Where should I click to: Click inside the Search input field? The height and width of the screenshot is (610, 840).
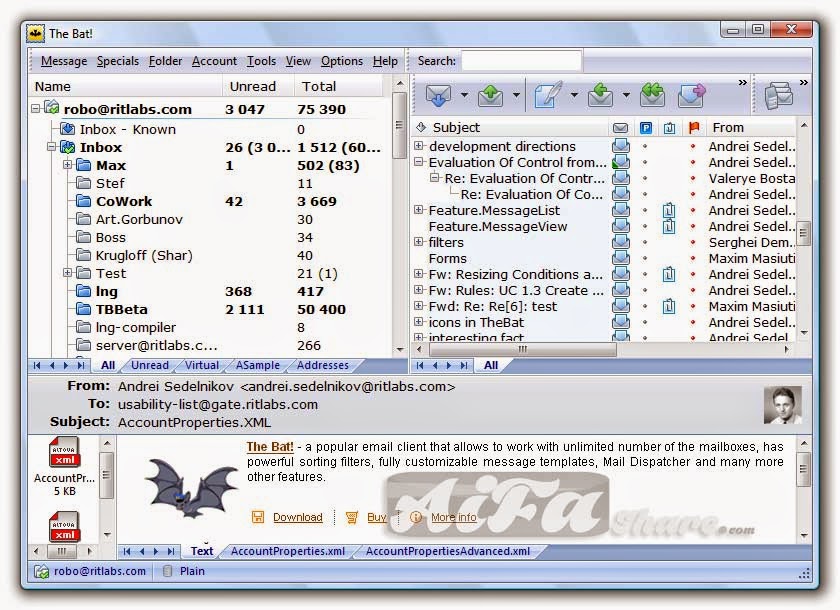click(521, 61)
